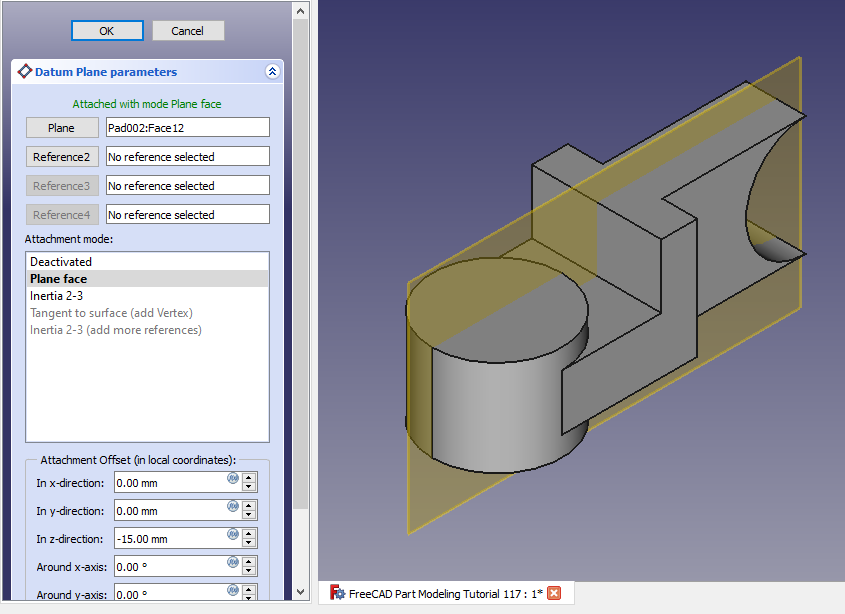The image size is (845, 614).
Task: Cancel the datum plane dialog
Action: click(188, 31)
